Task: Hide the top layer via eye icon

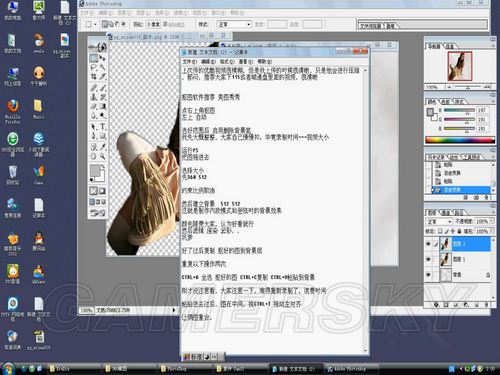Action: [428, 244]
